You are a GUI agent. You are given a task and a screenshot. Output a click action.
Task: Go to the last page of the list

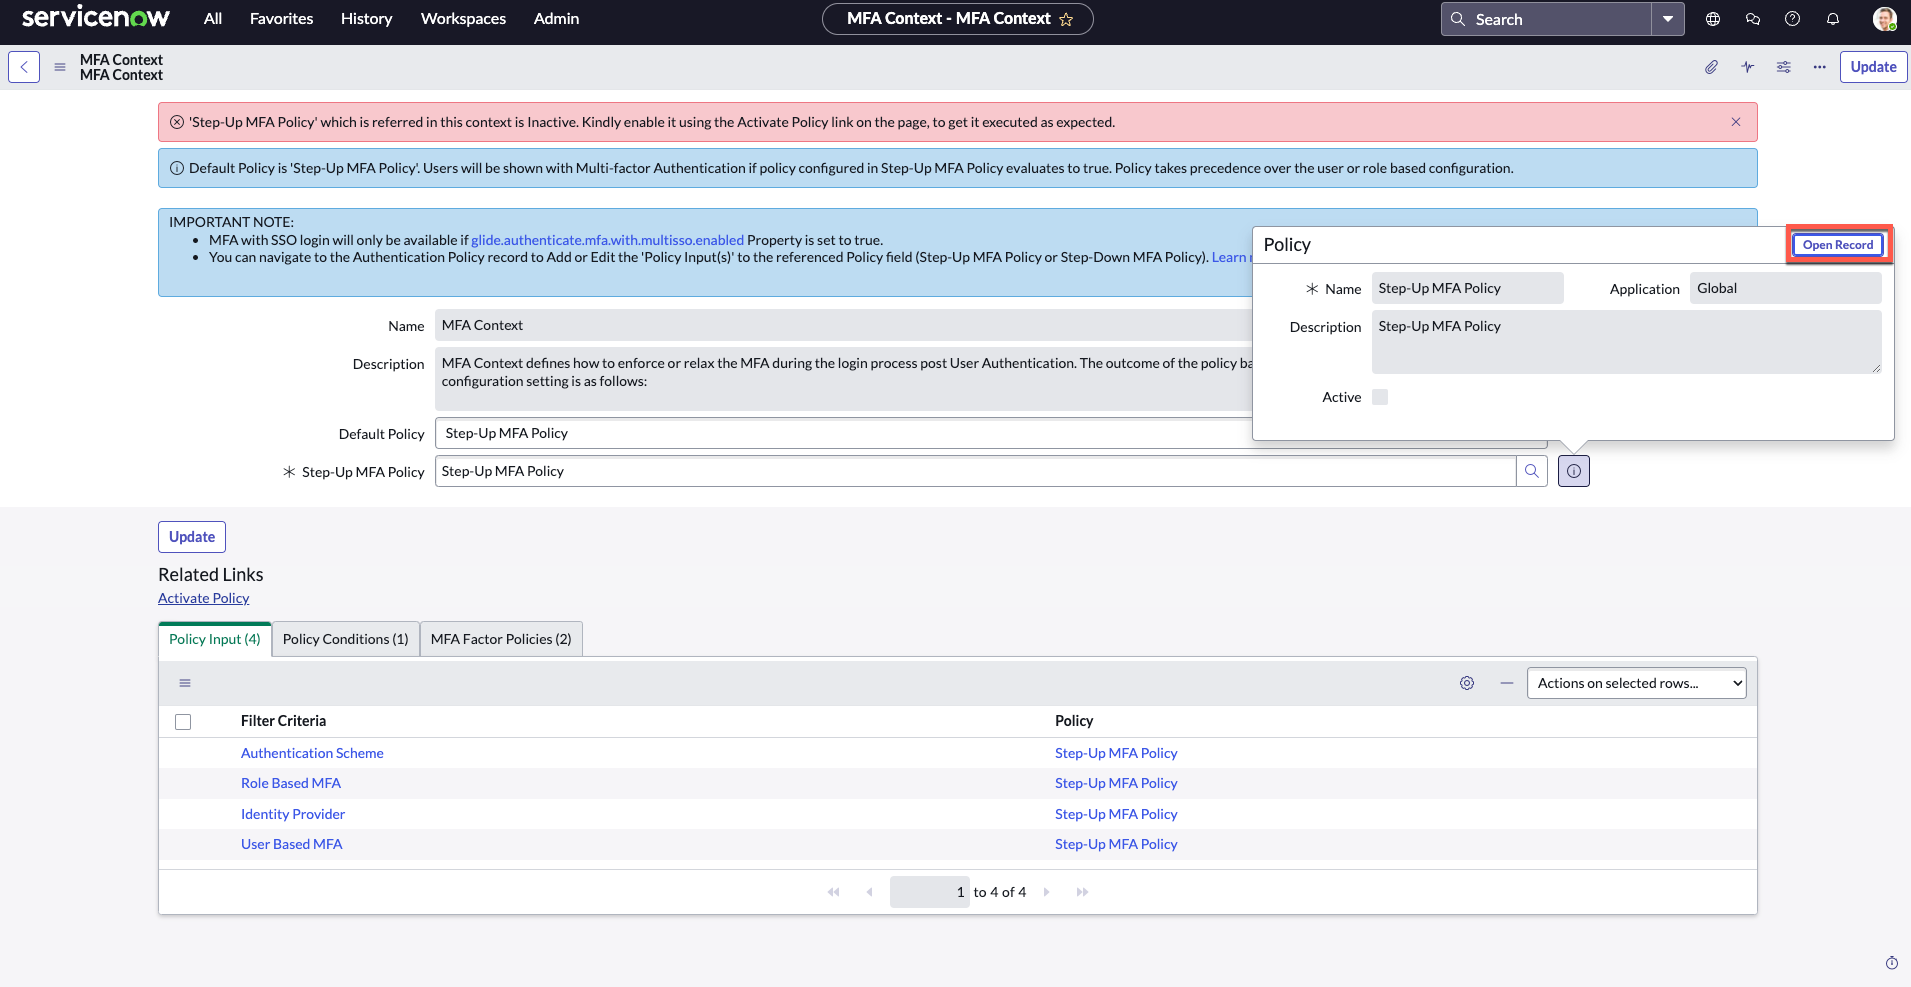[1082, 892]
